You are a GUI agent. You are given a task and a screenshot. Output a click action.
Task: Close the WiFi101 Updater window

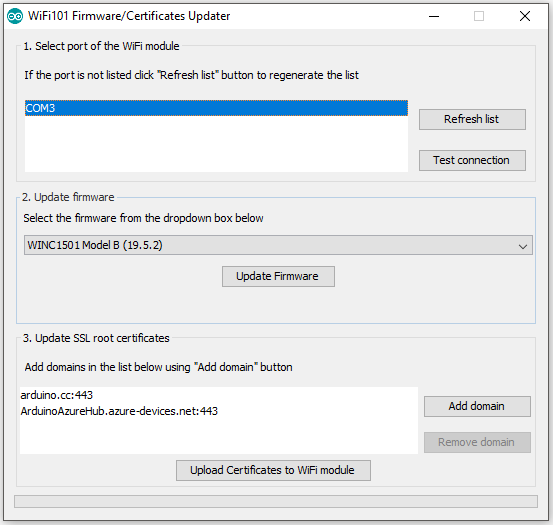click(x=525, y=16)
